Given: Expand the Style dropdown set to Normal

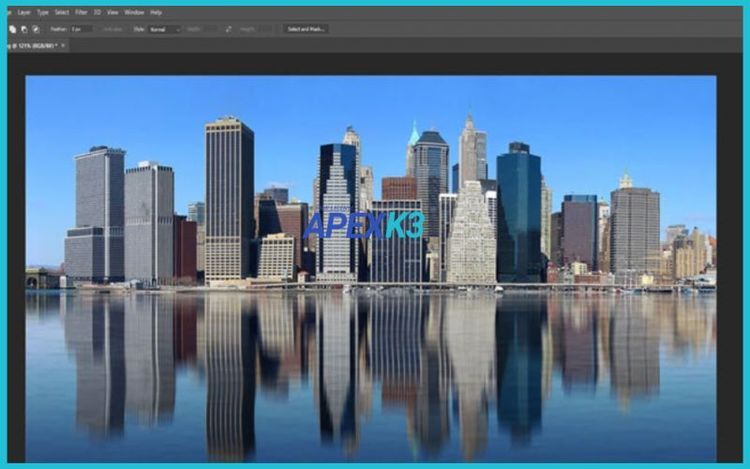Looking at the screenshot, I should [164, 29].
